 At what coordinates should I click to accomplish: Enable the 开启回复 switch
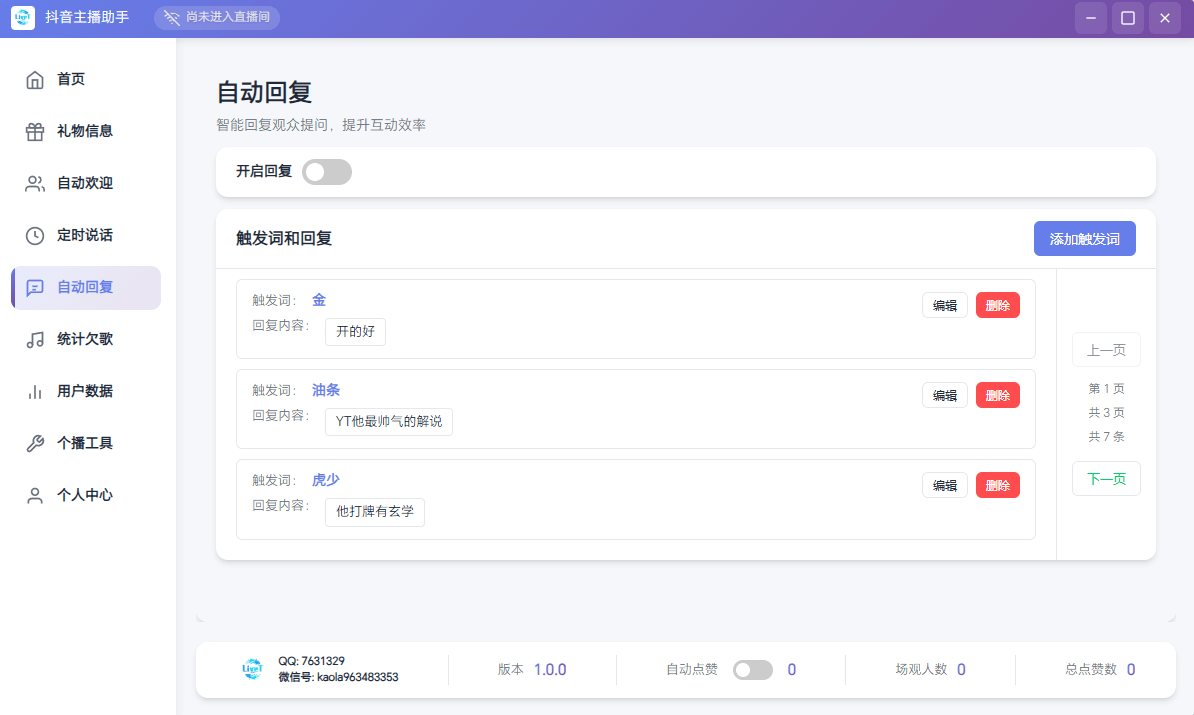pyautogui.click(x=326, y=171)
